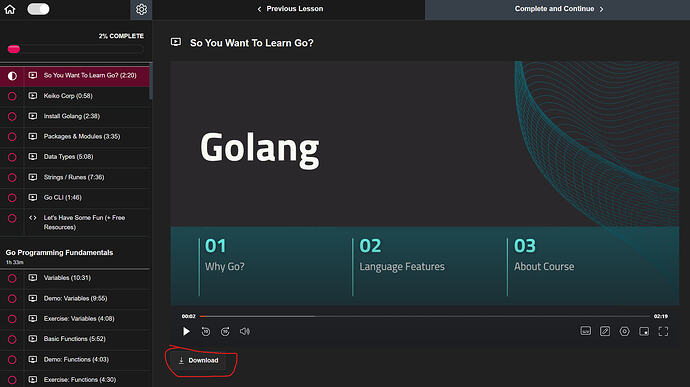Click video icon beside Basic Functions
Viewport: 690px width, 387px height.
33,339
